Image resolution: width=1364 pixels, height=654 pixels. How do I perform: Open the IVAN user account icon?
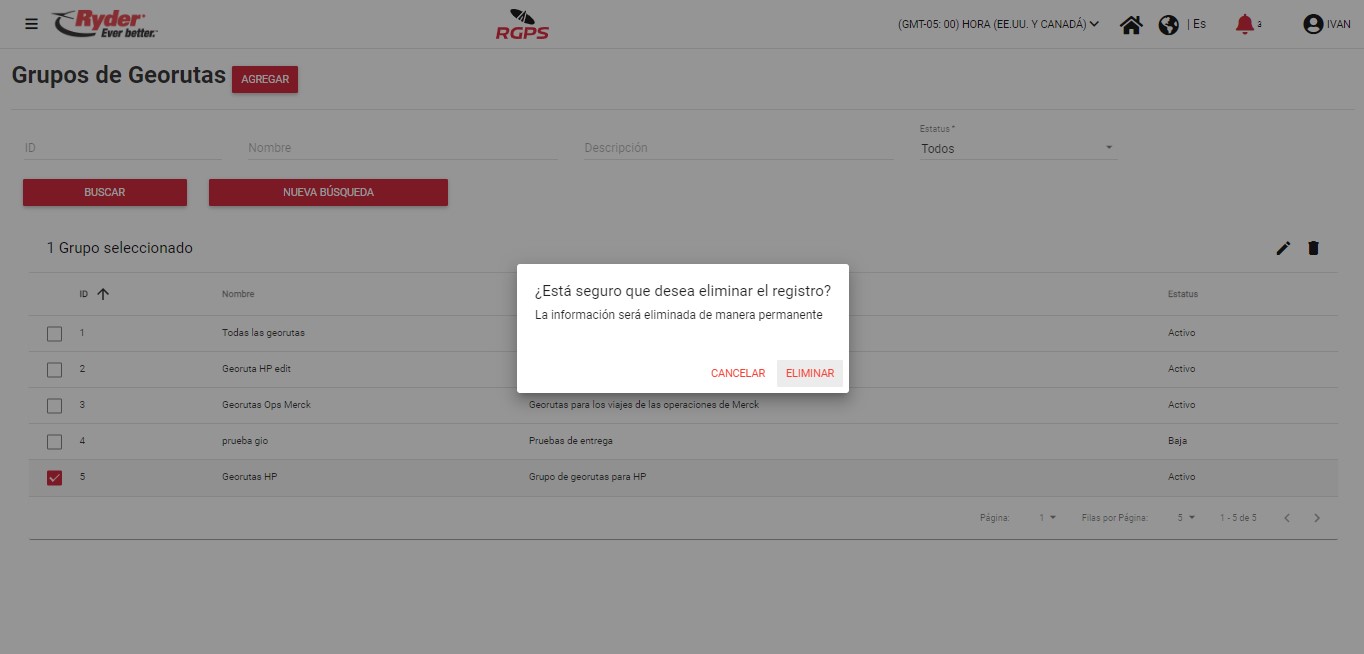tap(1313, 25)
